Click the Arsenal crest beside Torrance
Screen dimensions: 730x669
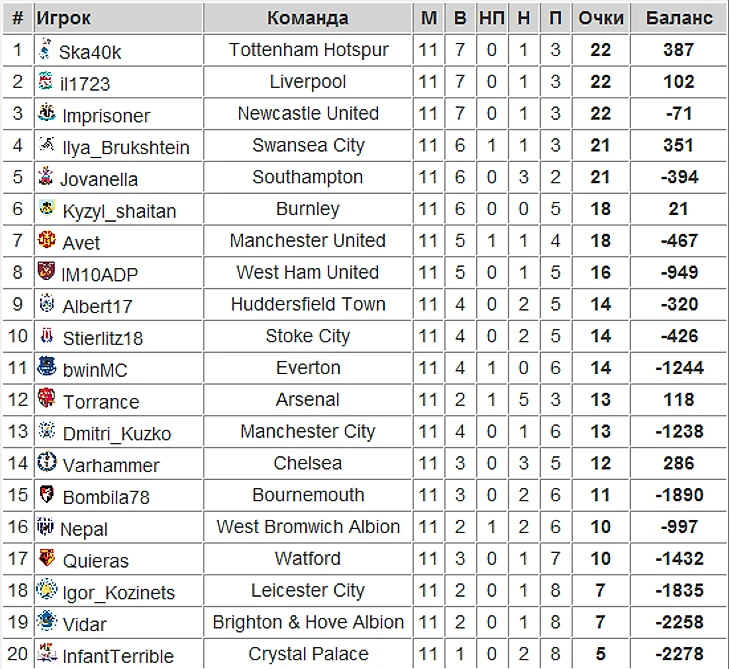point(46,399)
